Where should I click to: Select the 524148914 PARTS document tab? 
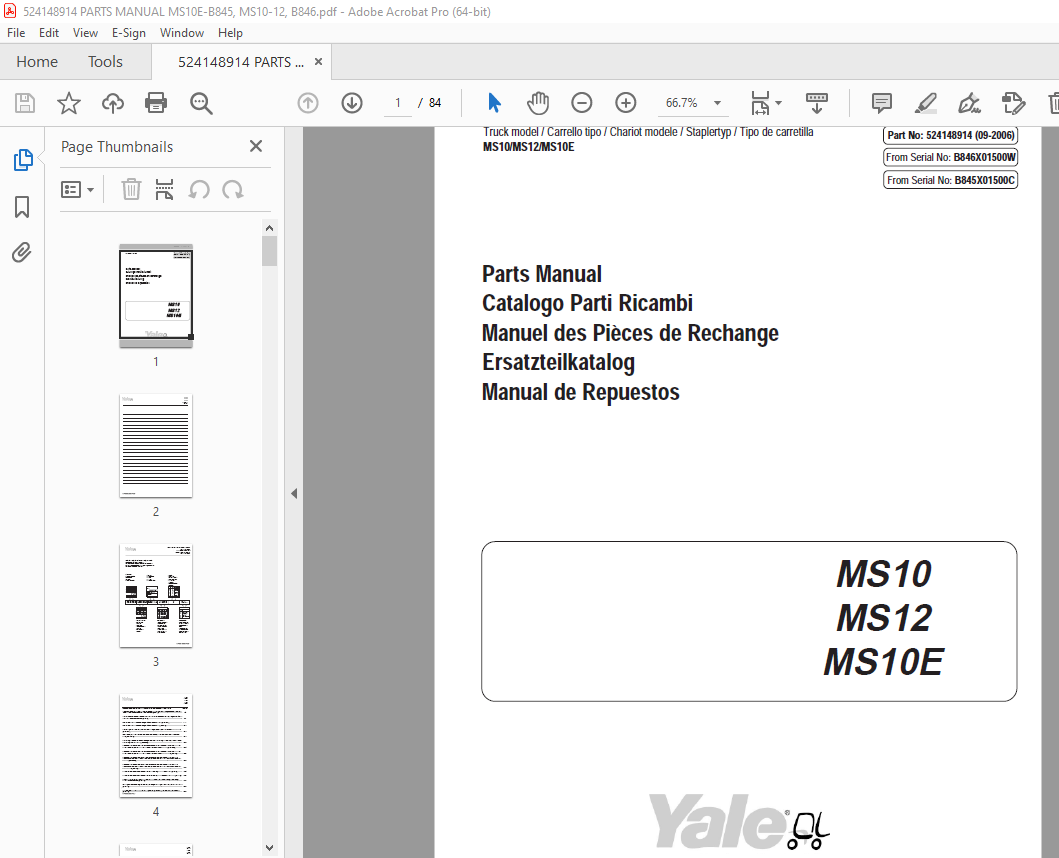pos(240,62)
